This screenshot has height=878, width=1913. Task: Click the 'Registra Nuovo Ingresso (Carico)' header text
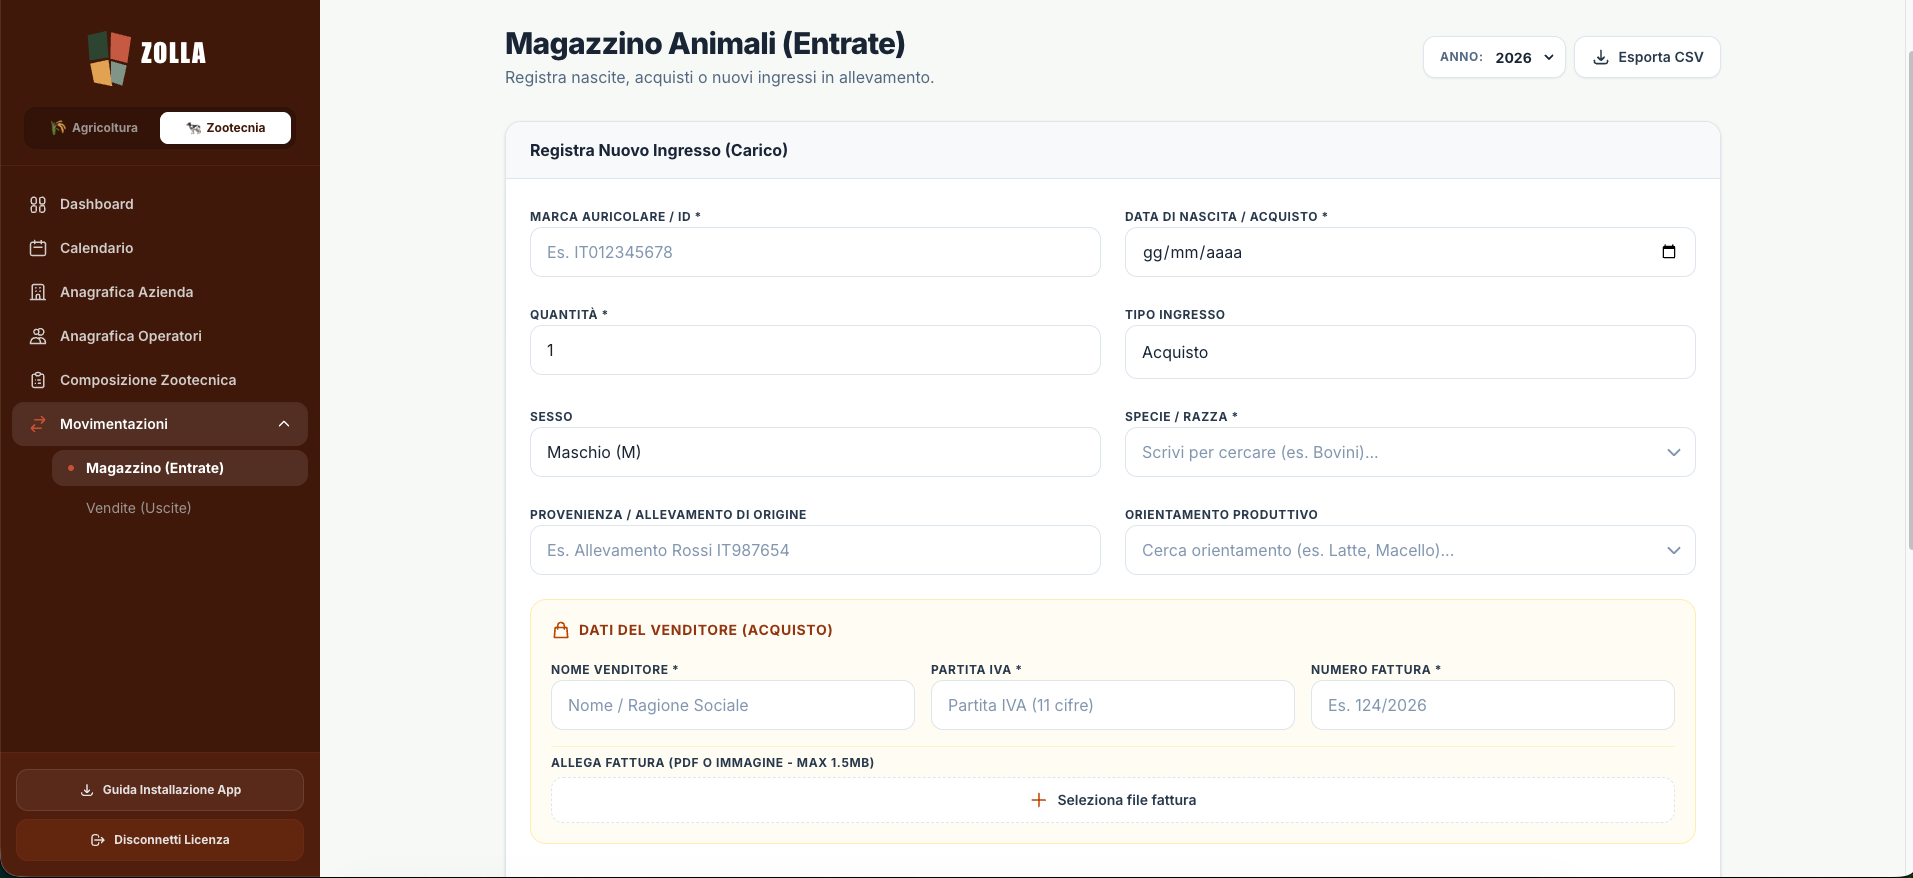pyautogui.click(x=659, y=150)
